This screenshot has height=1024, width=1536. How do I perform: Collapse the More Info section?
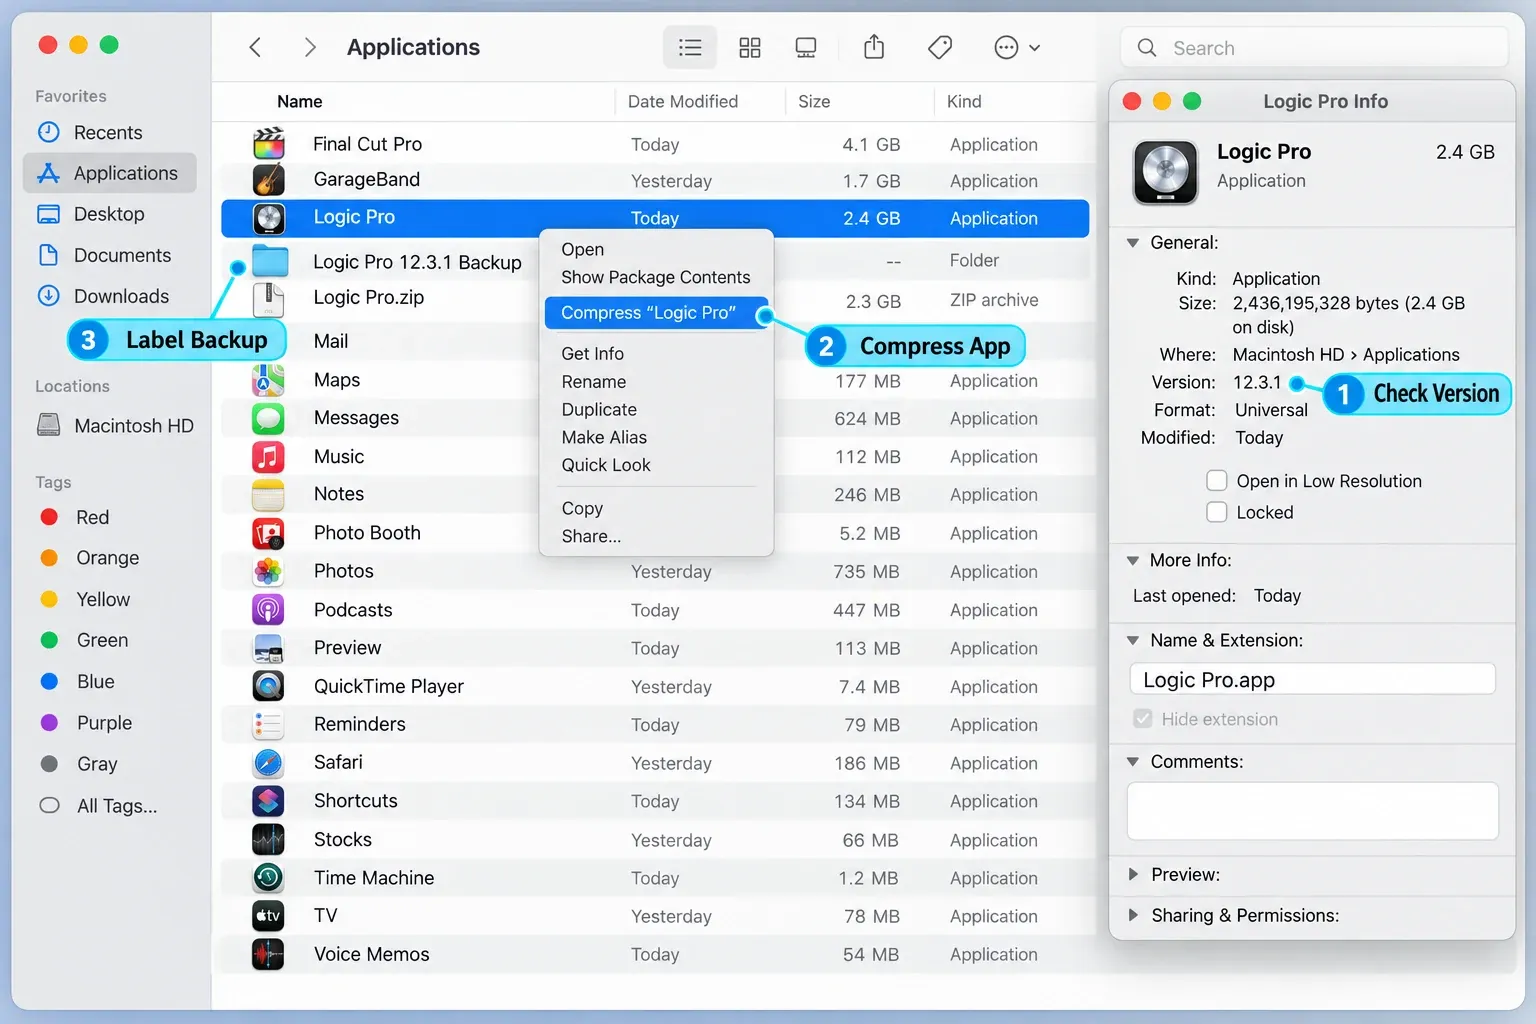tap(1133, 561)
